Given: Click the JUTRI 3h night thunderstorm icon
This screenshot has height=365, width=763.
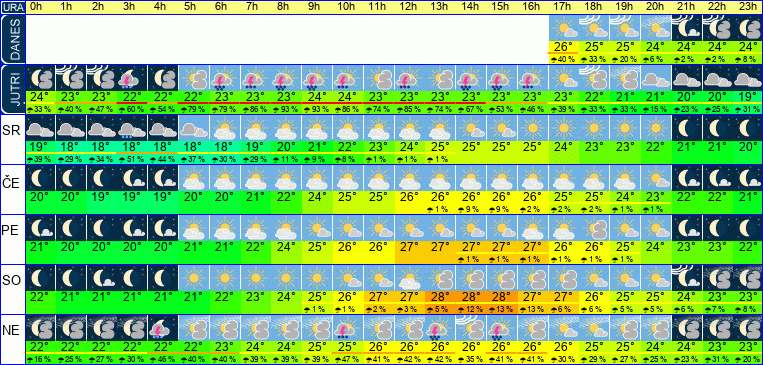Looking at the screenshot, I should tap(133, 78).
